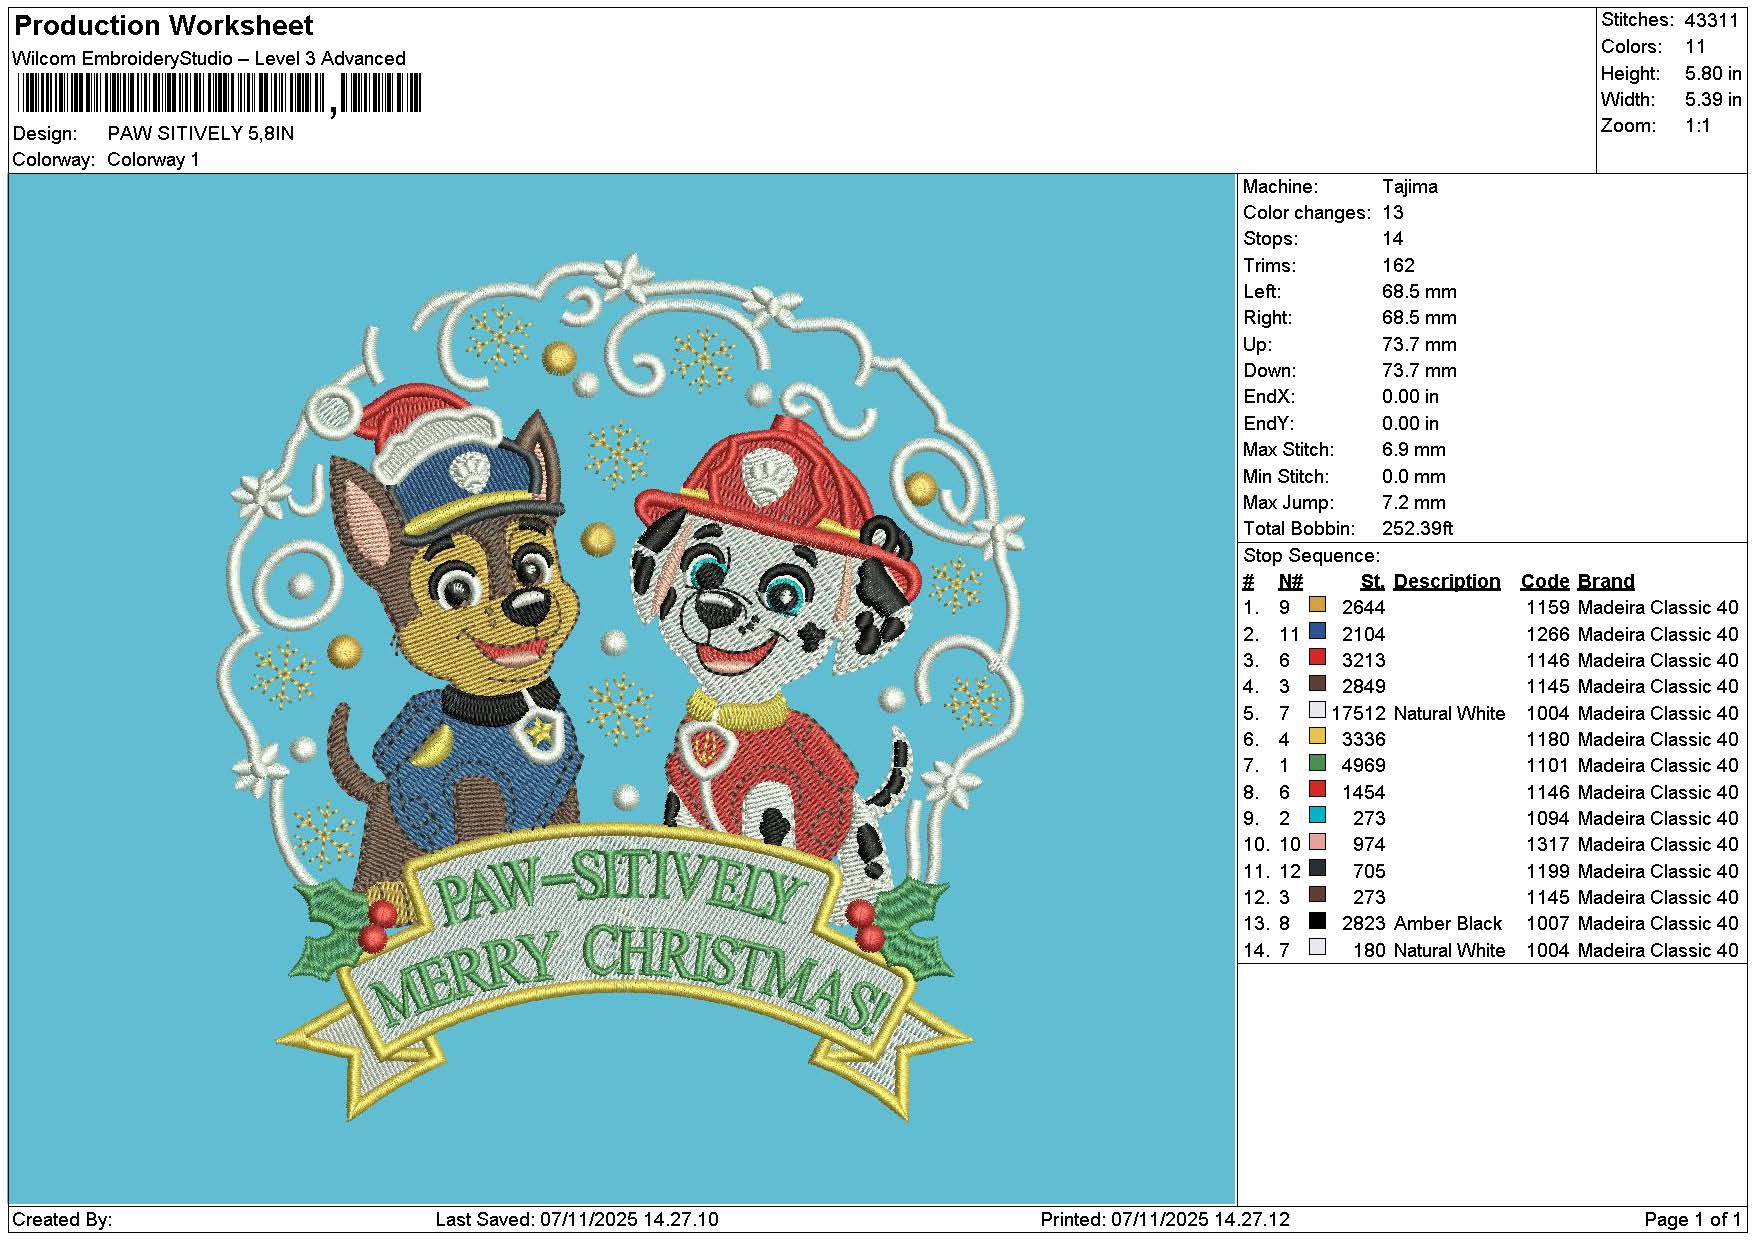Select the Height value 5.80 in
The image size is (1755, 1240).
1713,73
